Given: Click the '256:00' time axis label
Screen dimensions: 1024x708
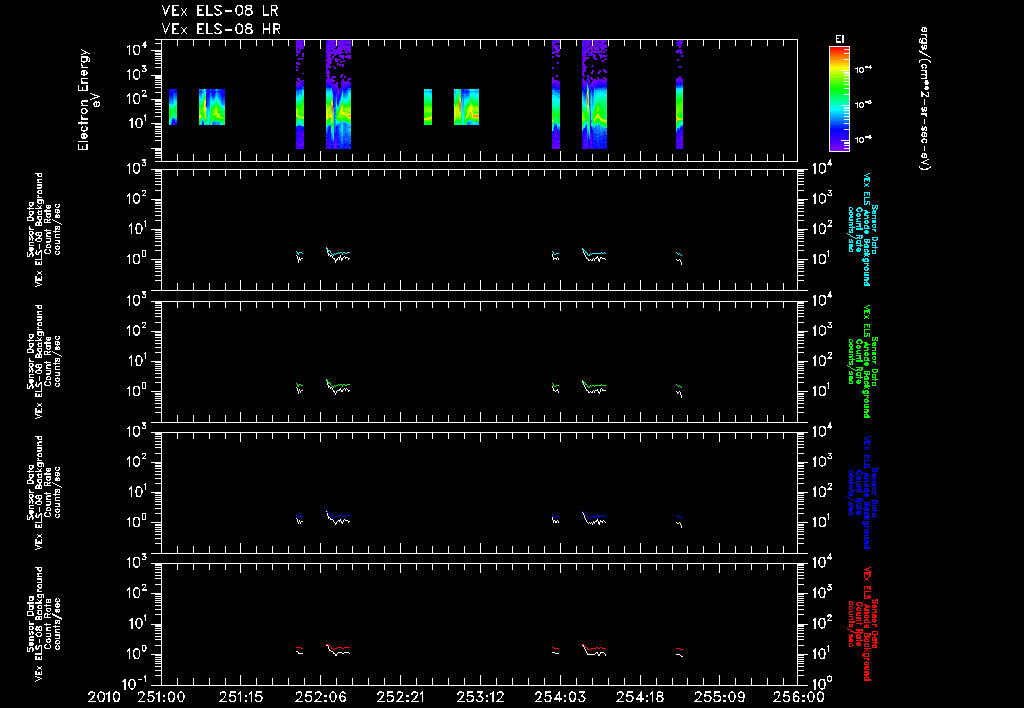Looking at the screenshot, I should click(x=799, y=698).
